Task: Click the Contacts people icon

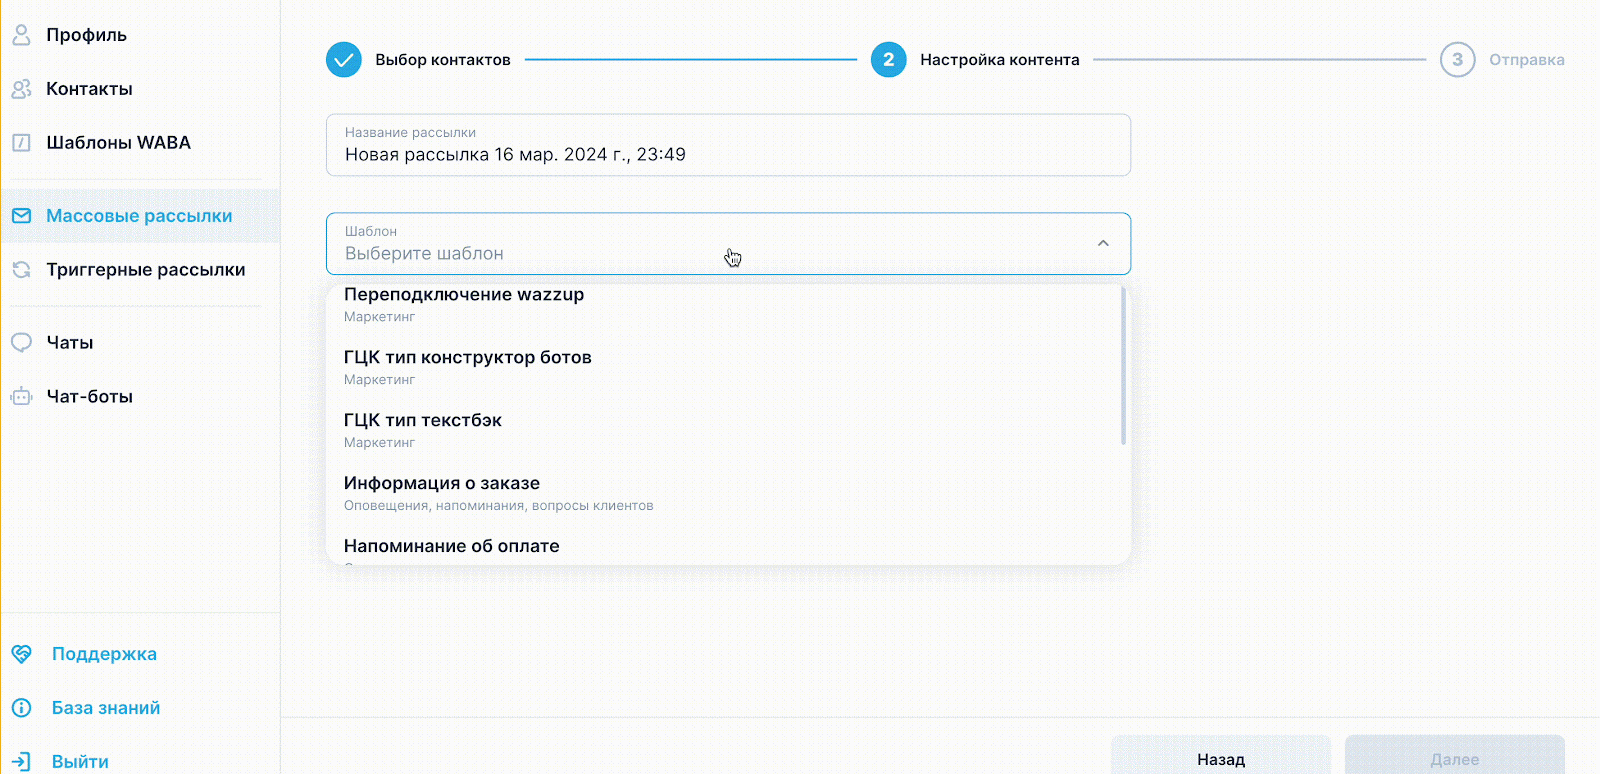Action: point(21,89)
